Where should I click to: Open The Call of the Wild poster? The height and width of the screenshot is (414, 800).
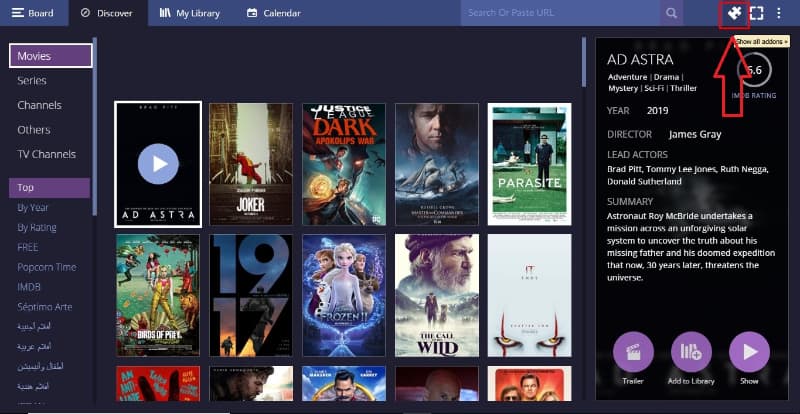(x=437, y=295)
